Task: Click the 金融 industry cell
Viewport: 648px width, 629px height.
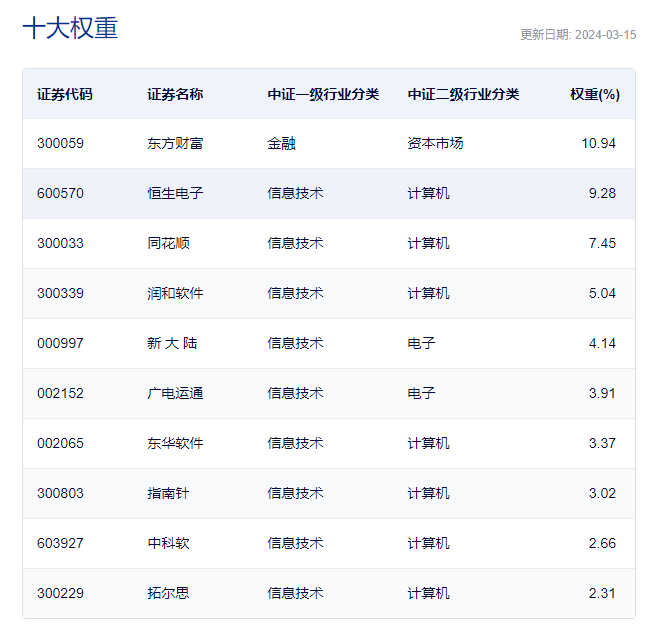Action: coord(281,143)
